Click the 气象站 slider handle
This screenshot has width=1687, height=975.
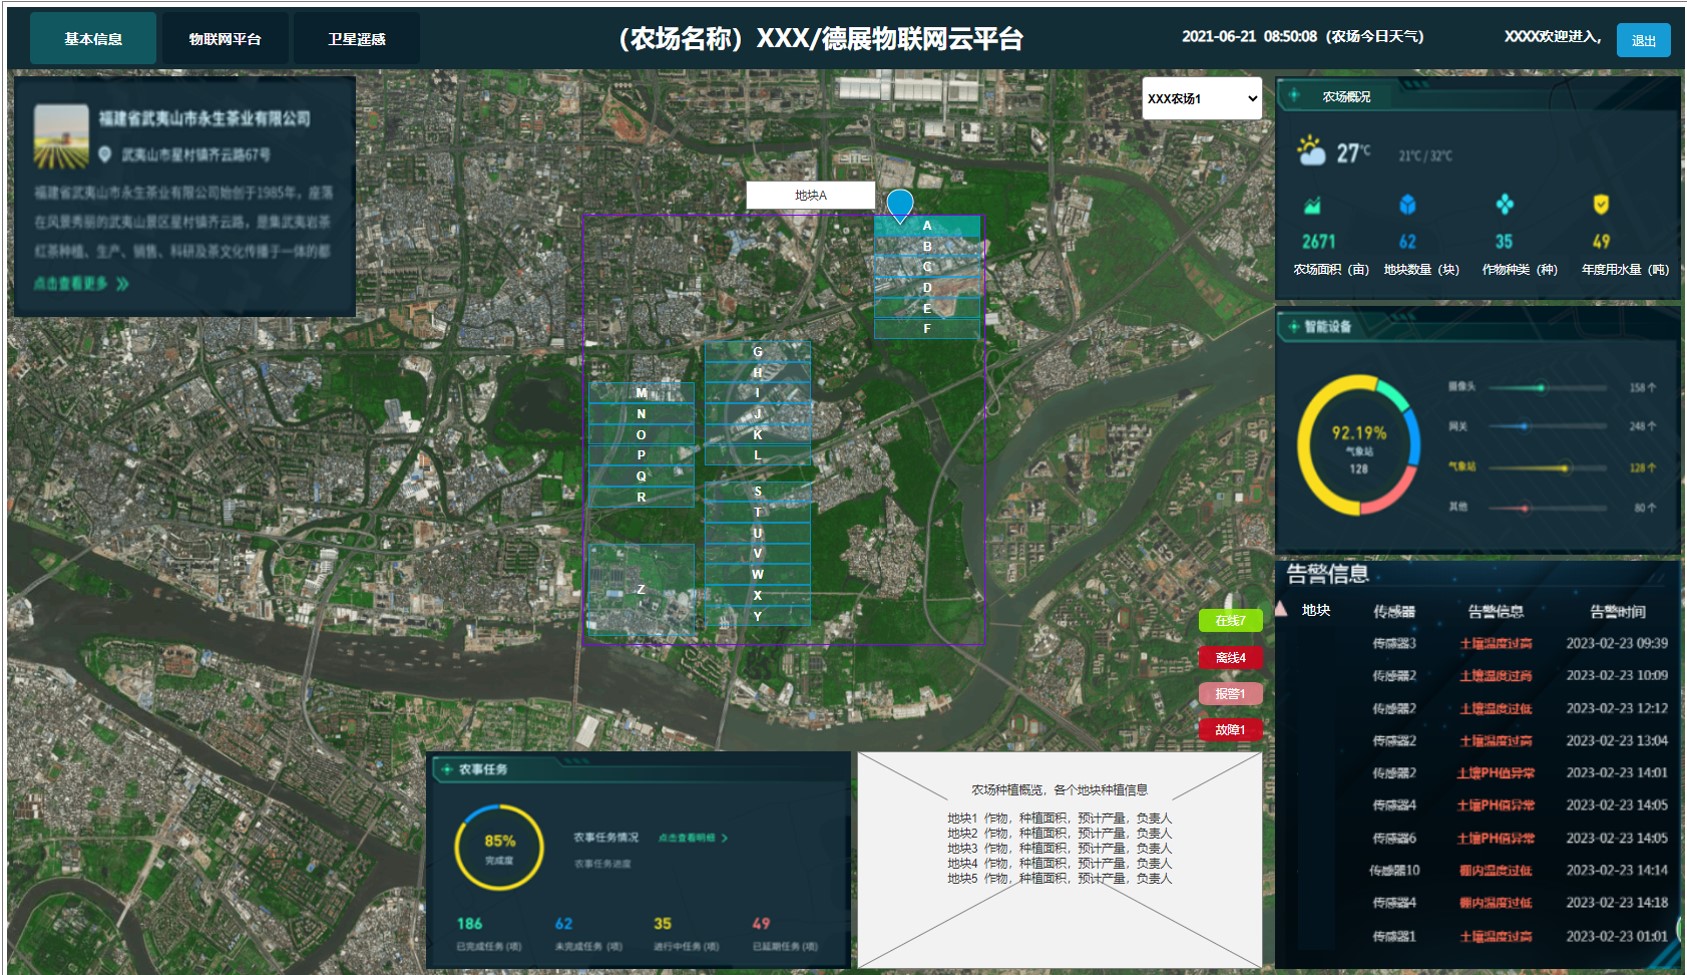click(x=1565, y=467)
